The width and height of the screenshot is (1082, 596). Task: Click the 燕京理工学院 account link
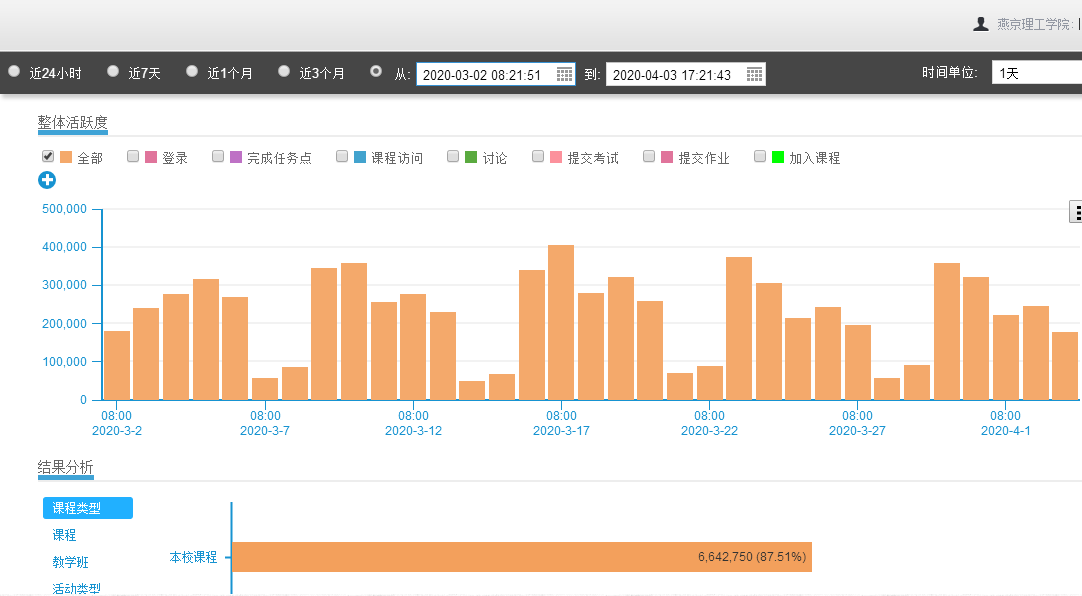click(1034, 24)
